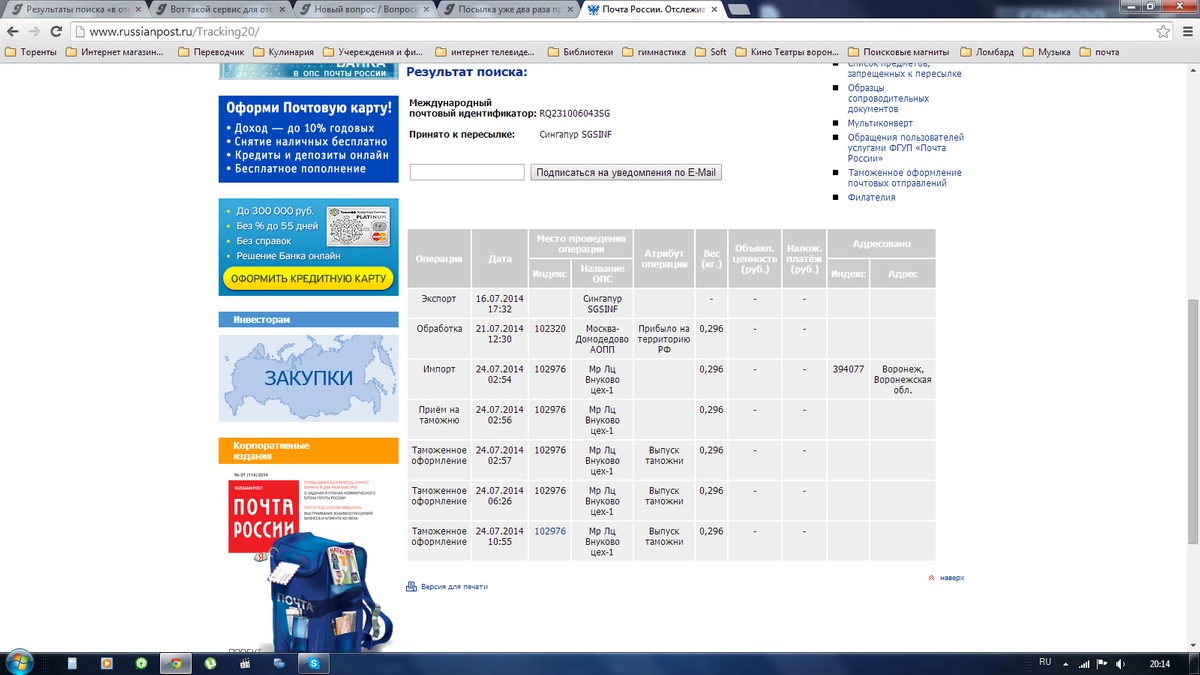
Task: Click the 'наверх' link
Action: pos(950,577)
